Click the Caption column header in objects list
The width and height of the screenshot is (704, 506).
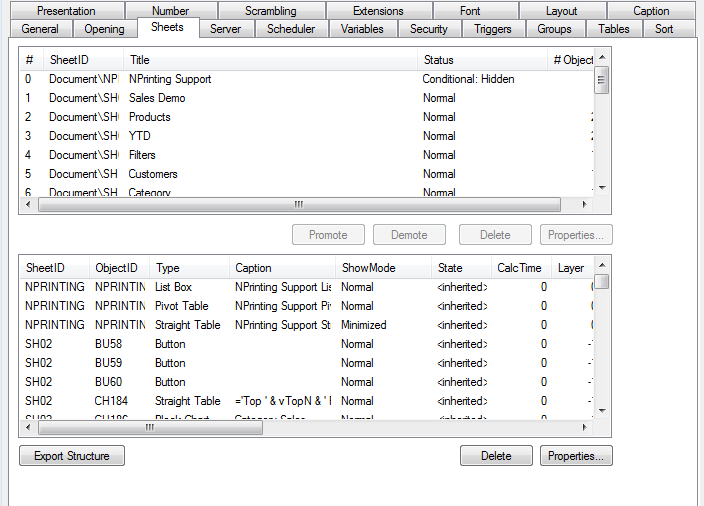[282, 268]
